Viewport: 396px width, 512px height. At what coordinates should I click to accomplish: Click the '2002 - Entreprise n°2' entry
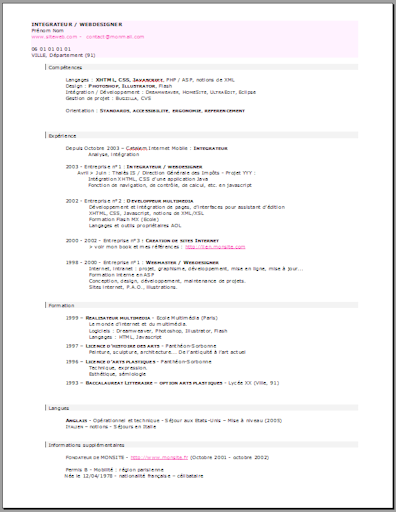(129, 201)
